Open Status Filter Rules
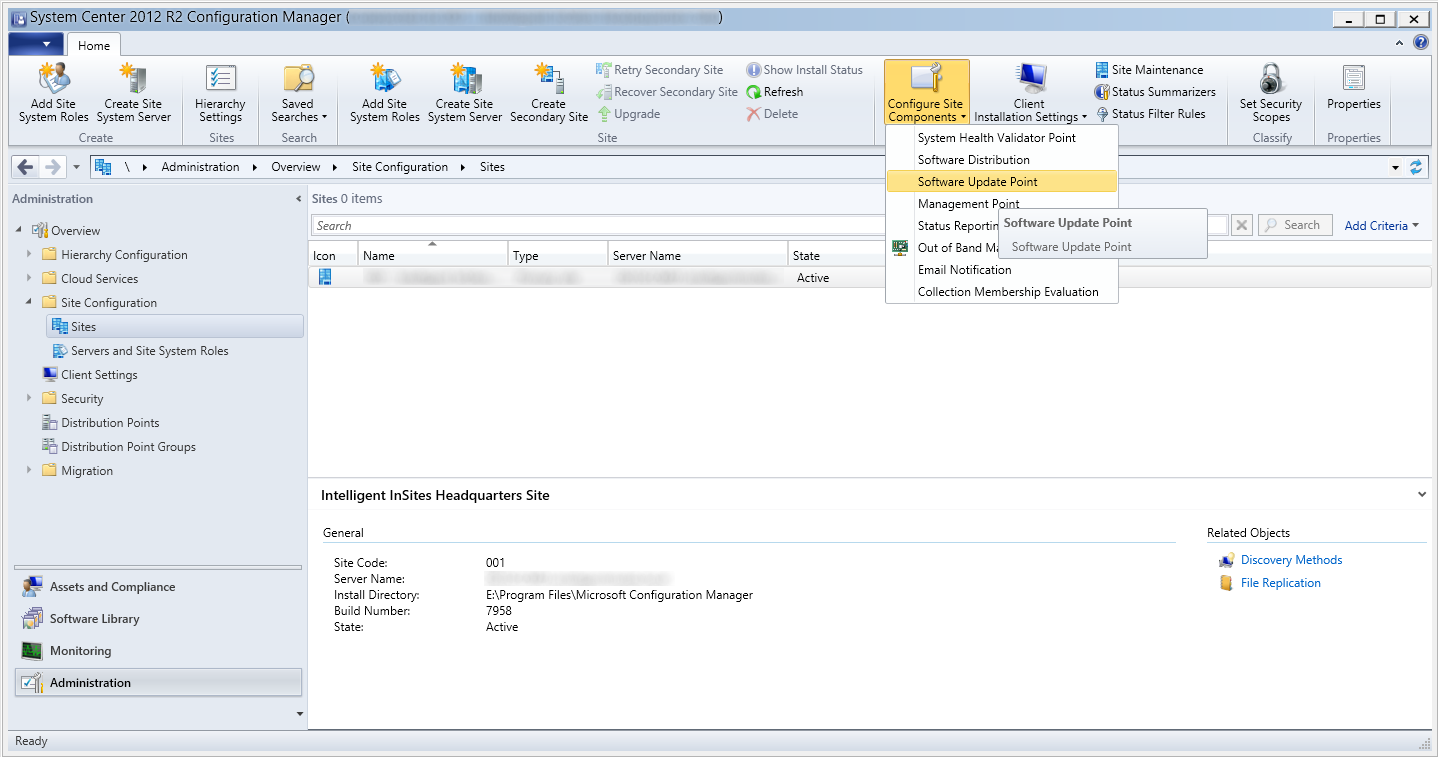 1150,114
